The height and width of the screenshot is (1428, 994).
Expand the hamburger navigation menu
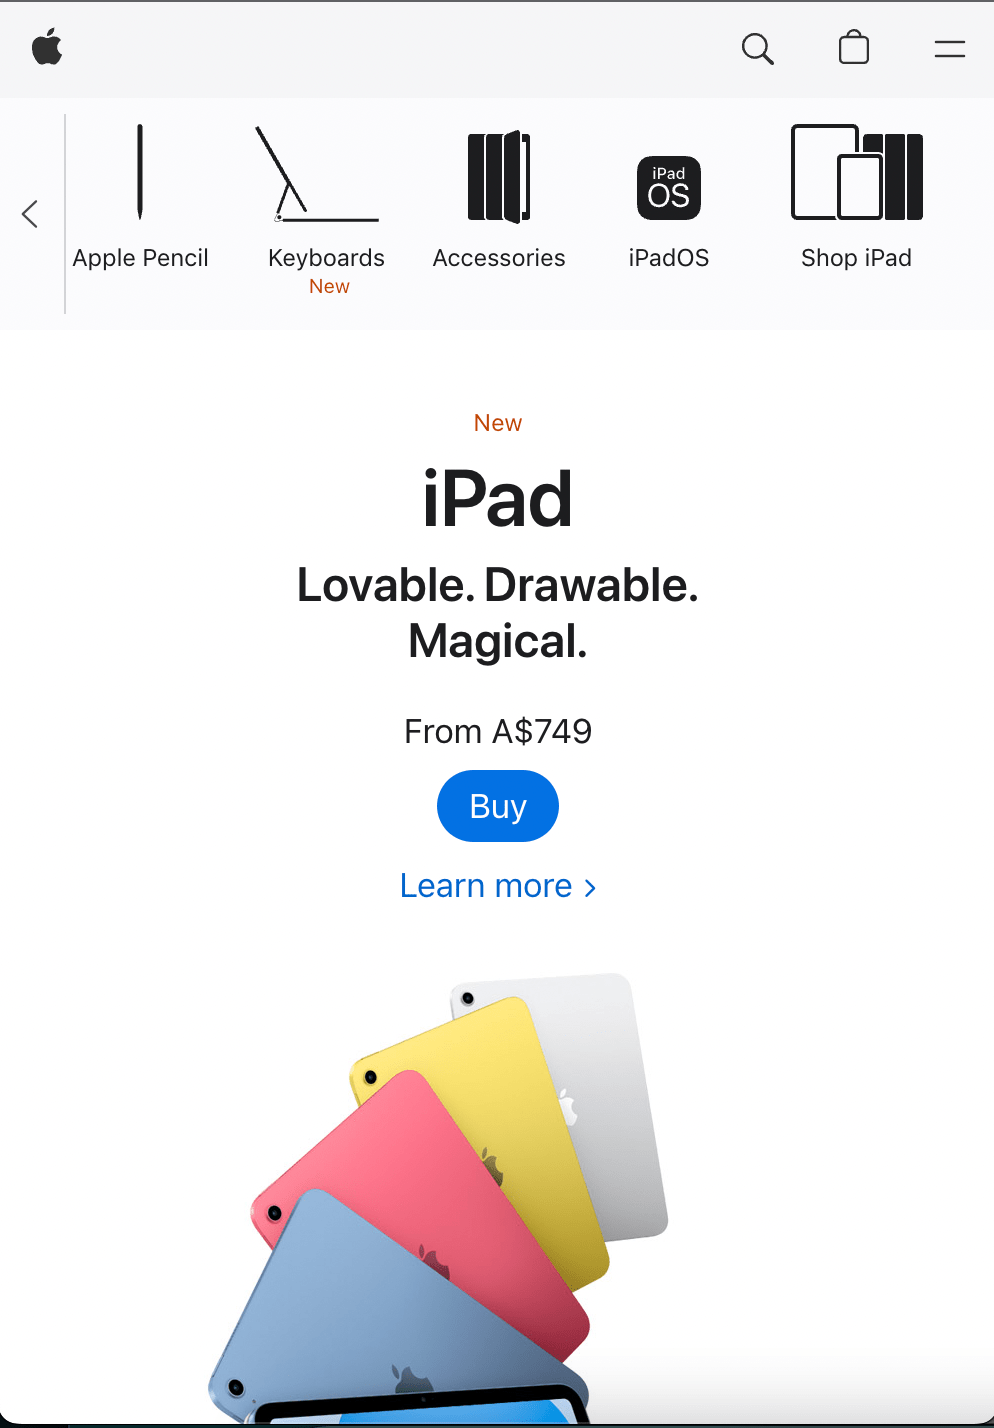(x=949, y=48)
